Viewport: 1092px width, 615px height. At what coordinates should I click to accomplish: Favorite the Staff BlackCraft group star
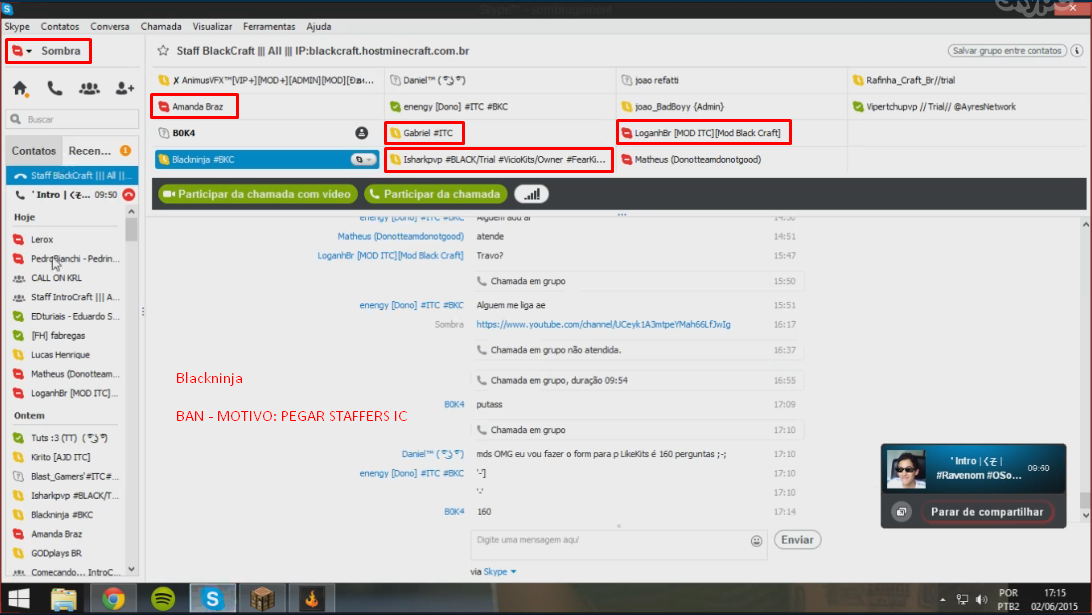pos(163,51)
